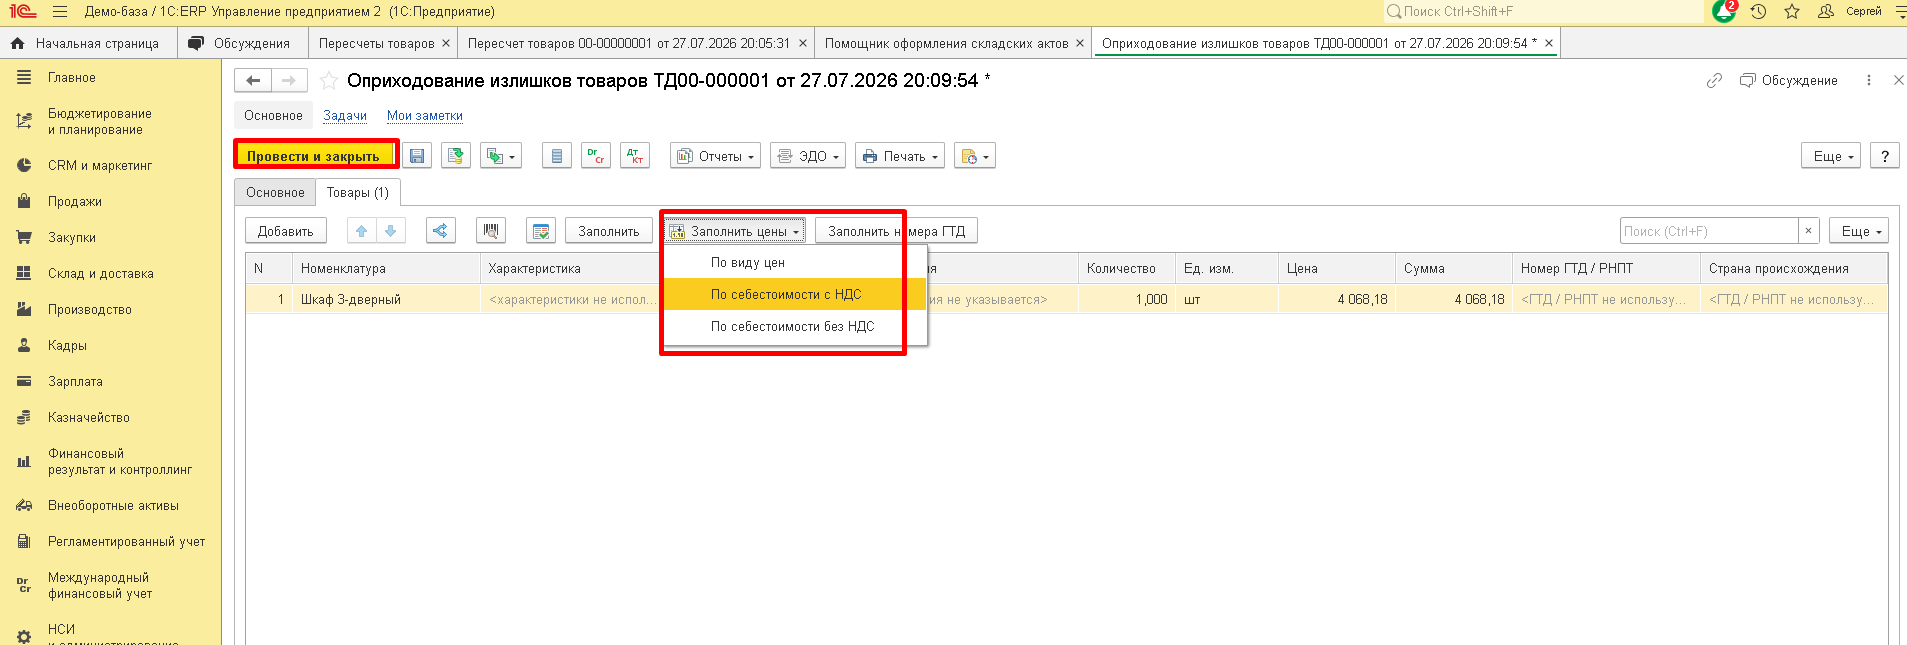The image size is (1907, 645).
Task: Click the Заполнить button
Action: 608,231
